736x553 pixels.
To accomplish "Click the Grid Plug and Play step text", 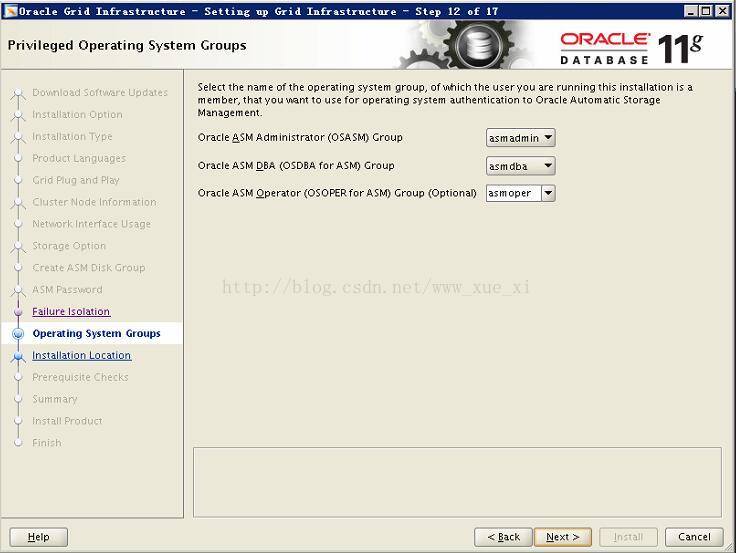I will pos(76,180).
